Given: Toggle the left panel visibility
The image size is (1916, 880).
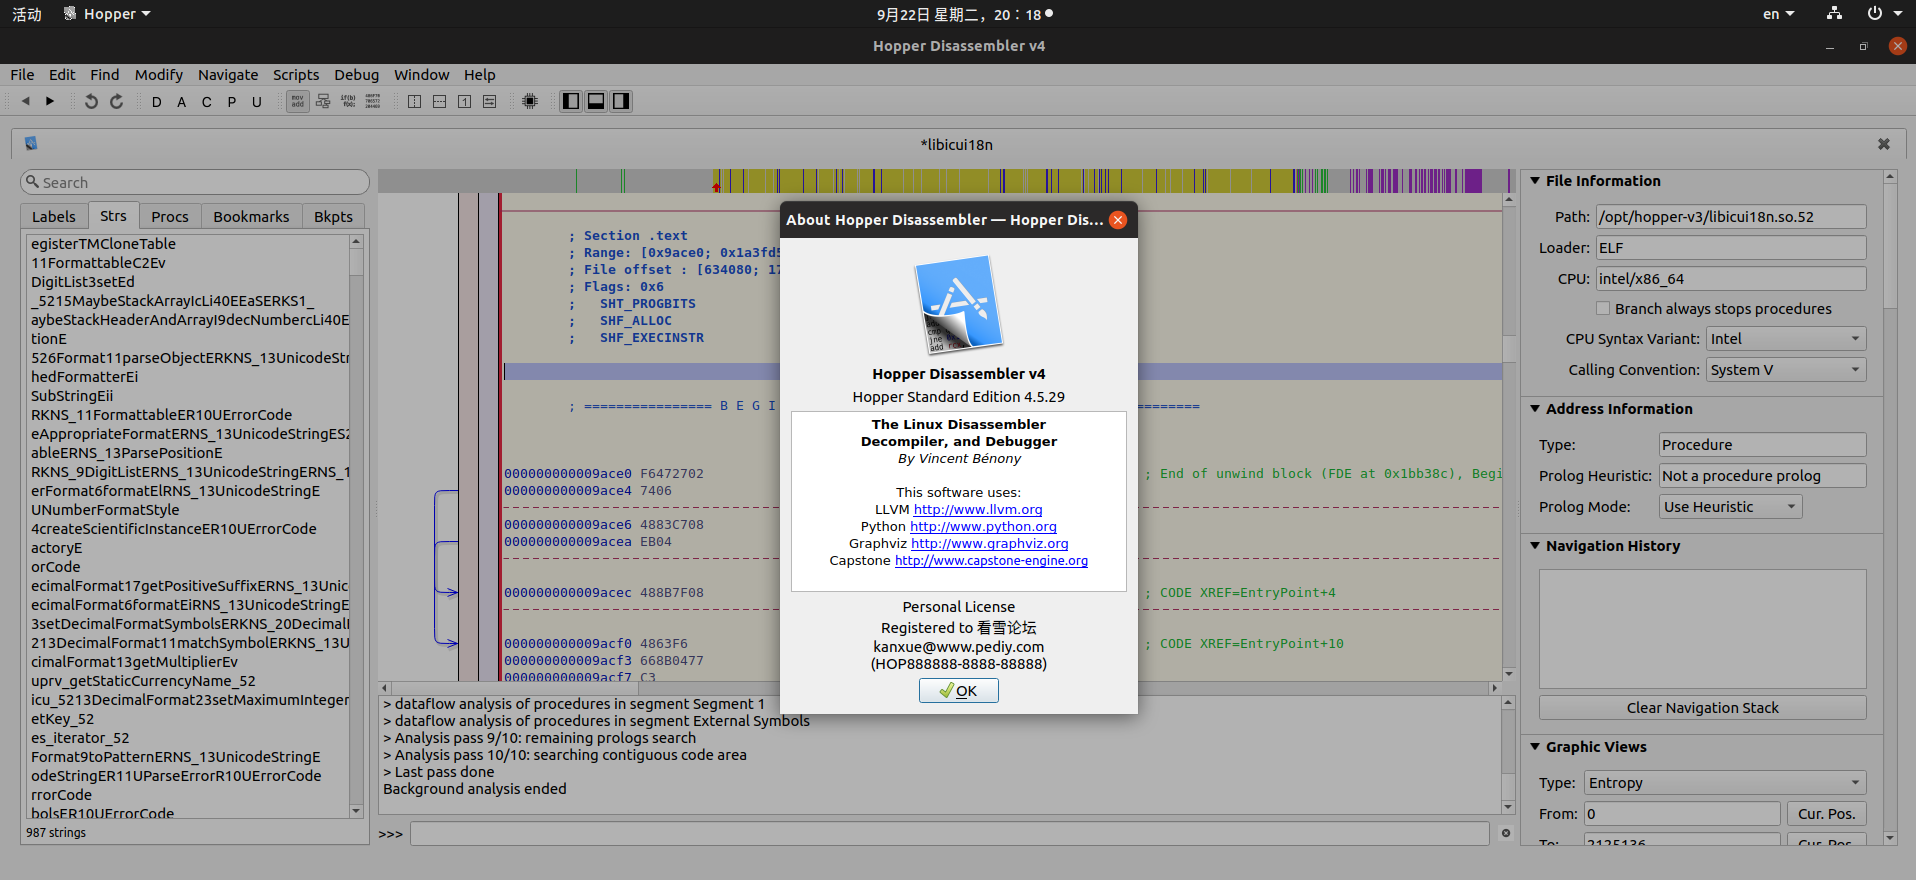Looking at the screenshot, I should tap(571, 101).
